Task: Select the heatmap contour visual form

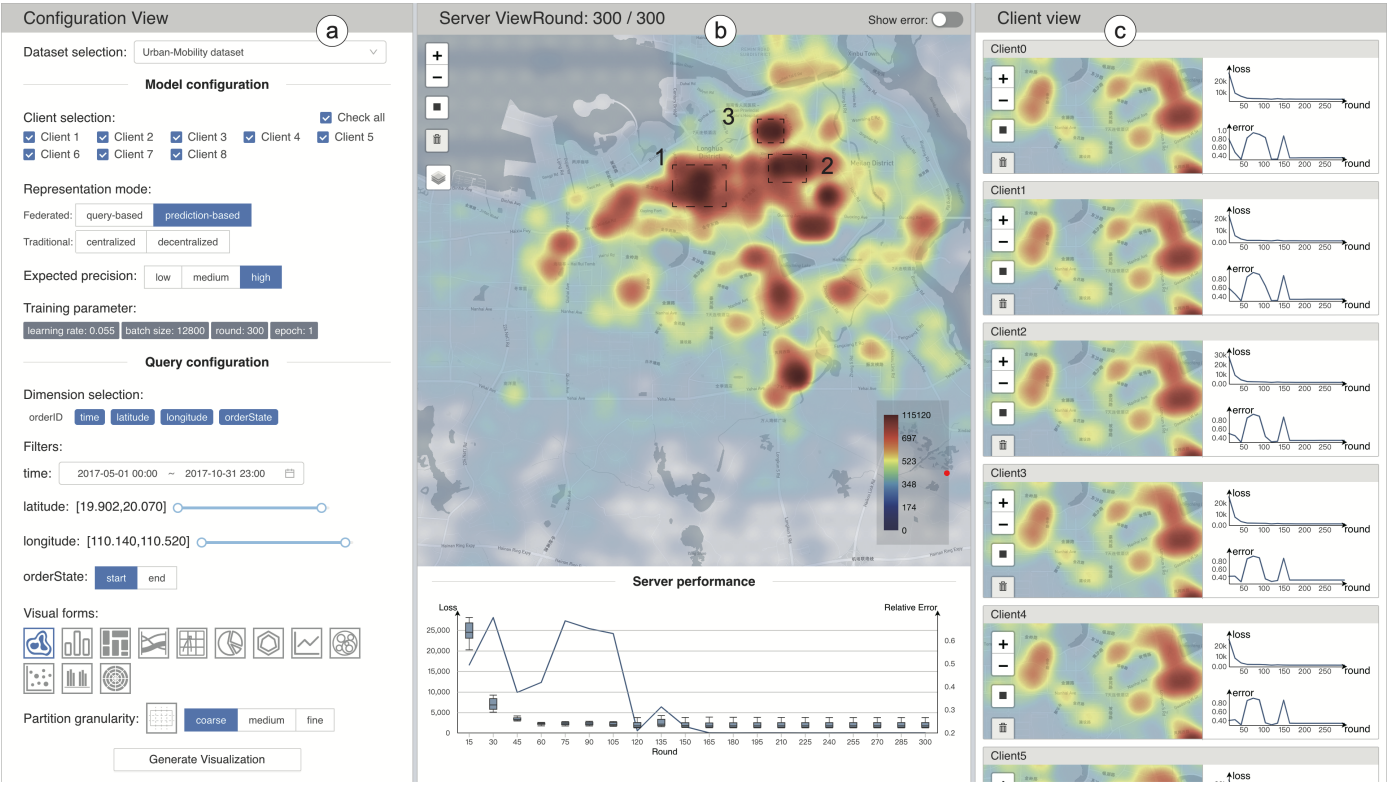Action: point(39,643)
